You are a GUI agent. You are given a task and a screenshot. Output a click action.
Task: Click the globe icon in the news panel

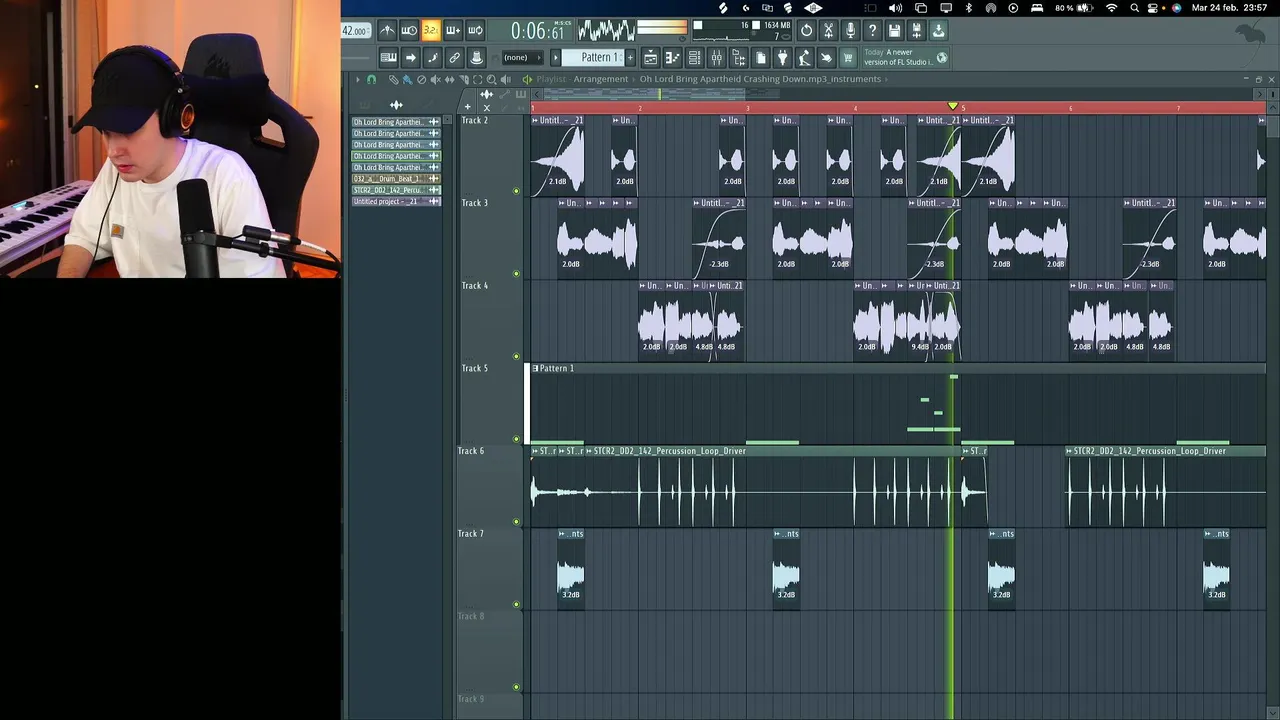(x=942, y=57)
